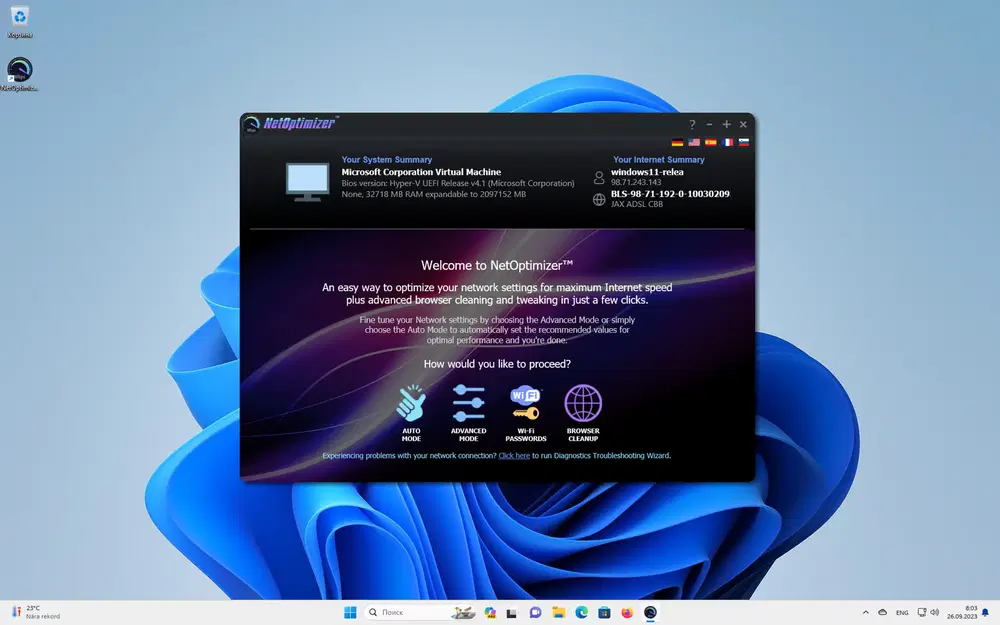Click the NetOptimizer taskbar icon

[x=650, y=612]
